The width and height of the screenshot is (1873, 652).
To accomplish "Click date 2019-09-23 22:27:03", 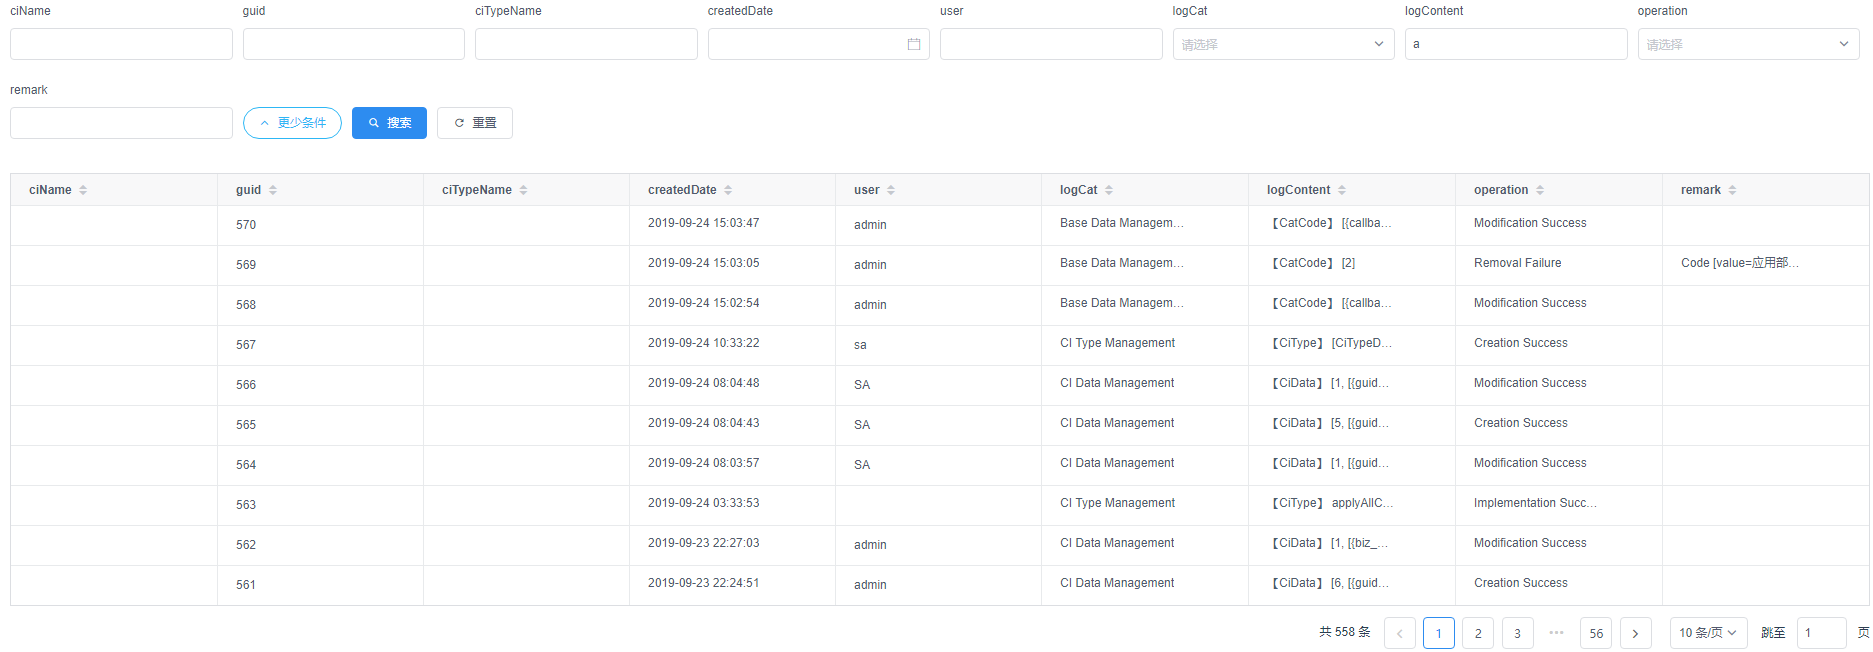I will tap(703, 543).
